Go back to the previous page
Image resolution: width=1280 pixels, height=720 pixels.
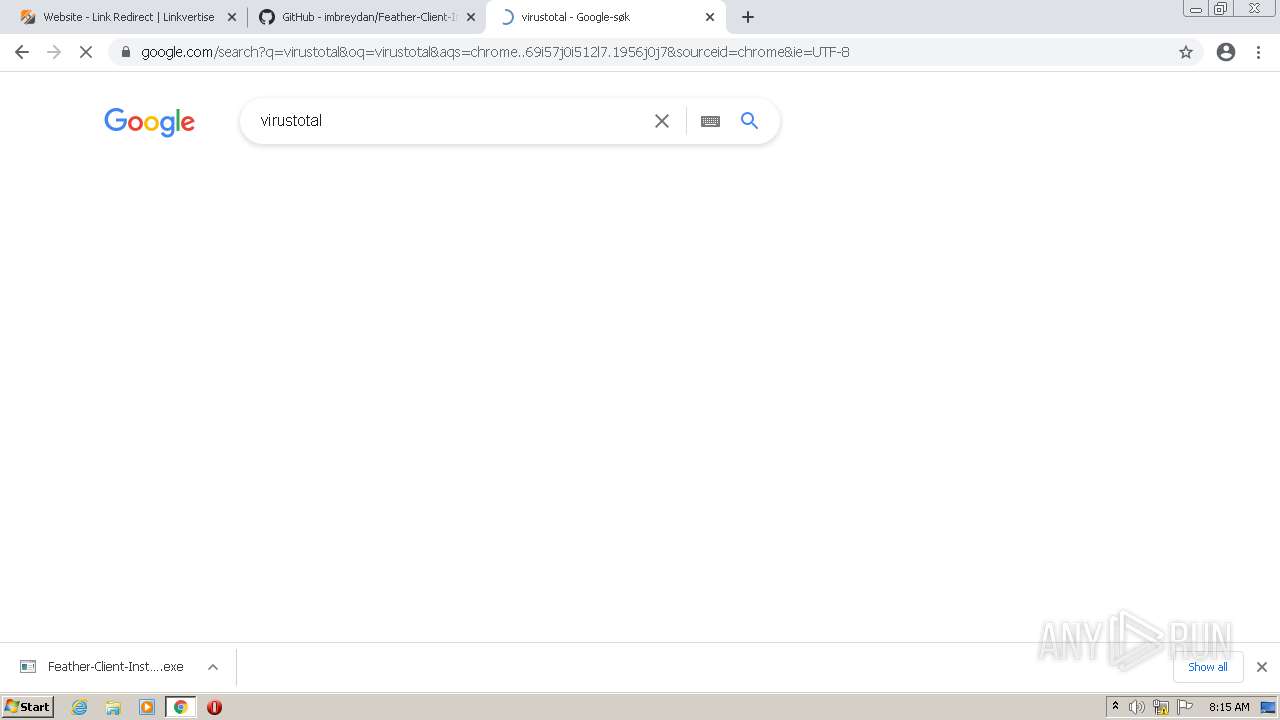coord(22,52)
